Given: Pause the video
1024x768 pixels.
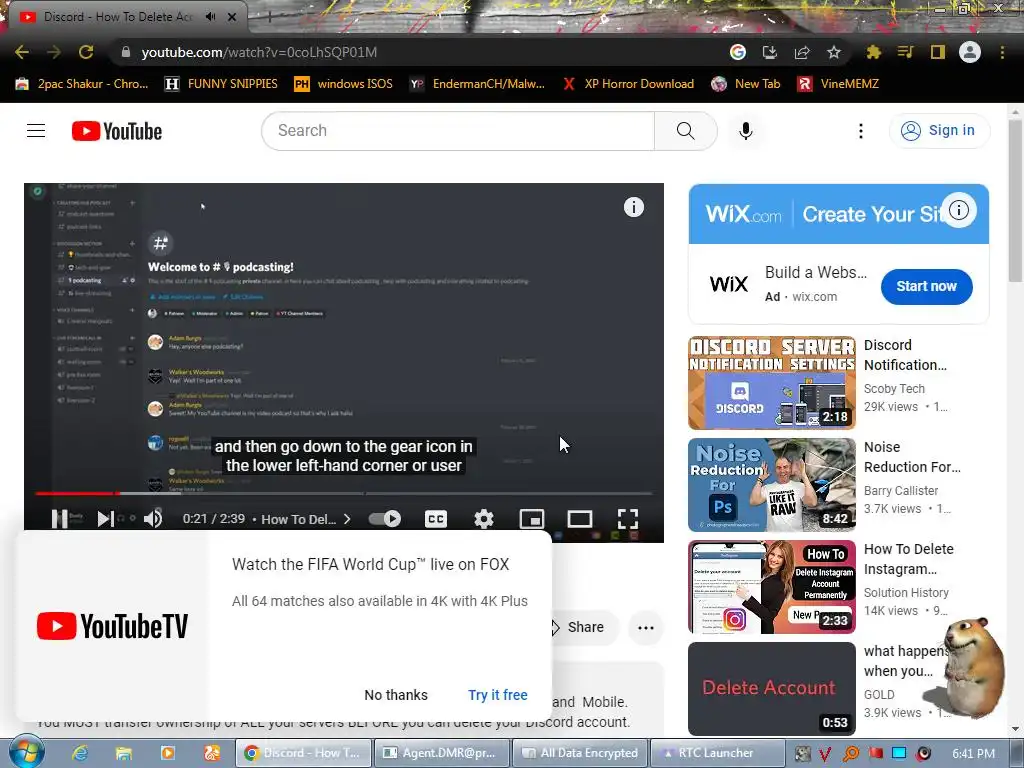Looking at the screenshot, I should click(60, 519).
